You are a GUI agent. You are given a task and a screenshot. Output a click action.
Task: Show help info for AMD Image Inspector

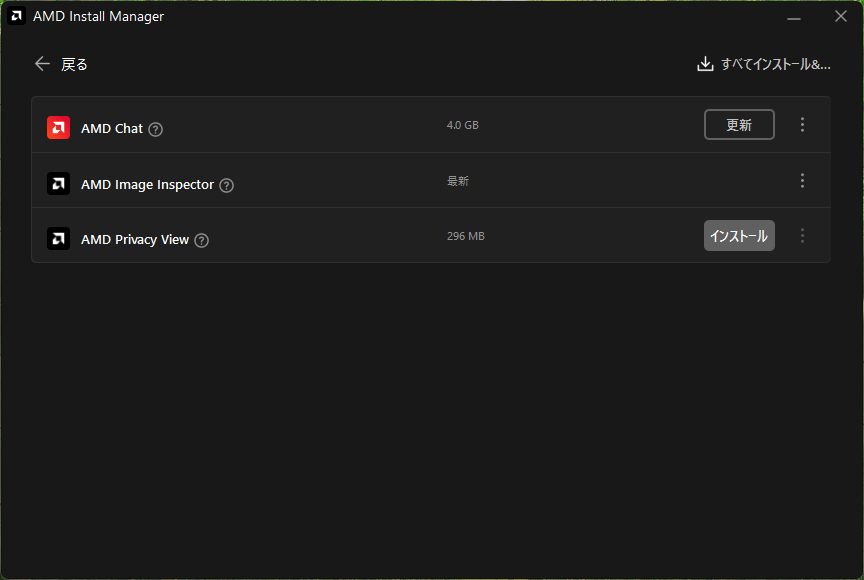coord(226,185)
